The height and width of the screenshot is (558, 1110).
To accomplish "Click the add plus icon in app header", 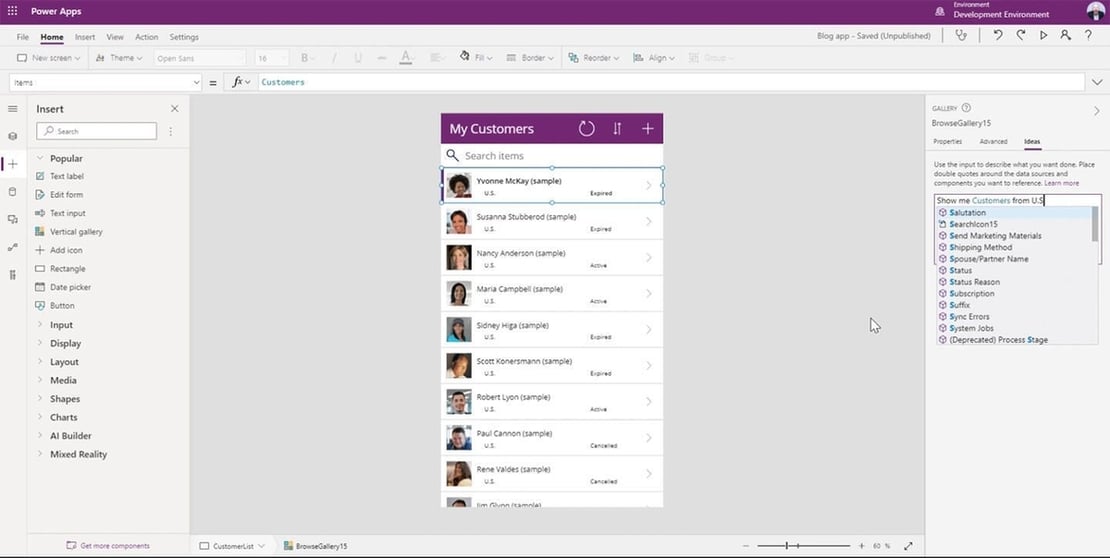I will (x=647, y=129).
